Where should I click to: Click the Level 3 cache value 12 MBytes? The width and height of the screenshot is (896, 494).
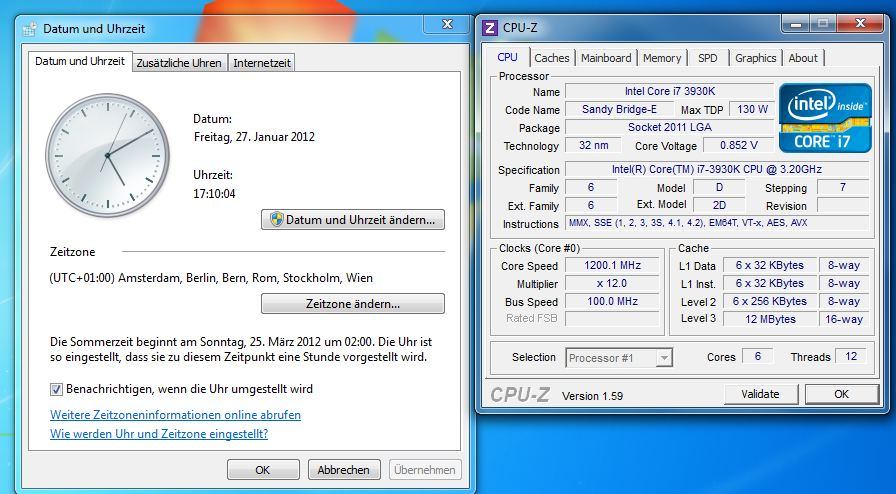pos(770,319)
